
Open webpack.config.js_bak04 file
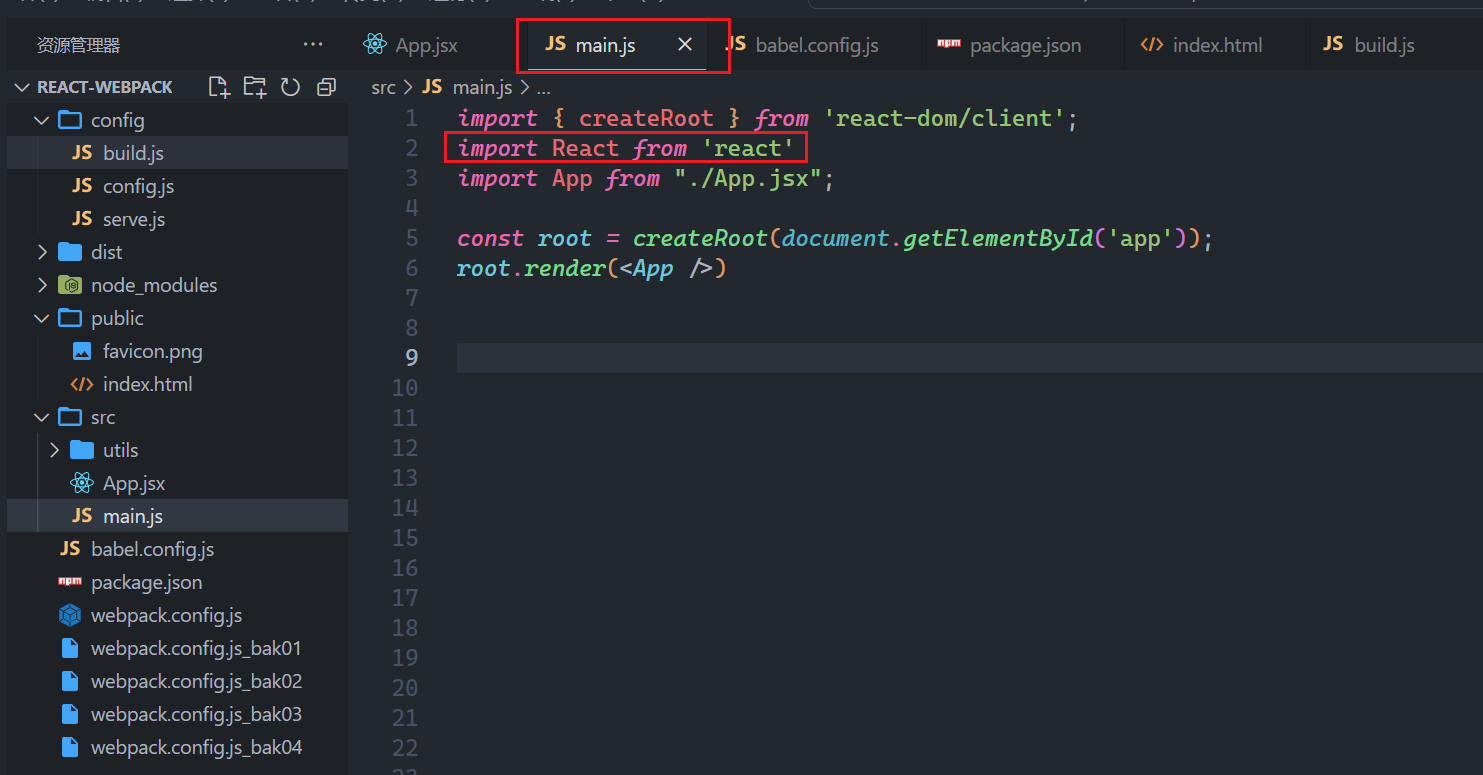click(x=178, y=747)
